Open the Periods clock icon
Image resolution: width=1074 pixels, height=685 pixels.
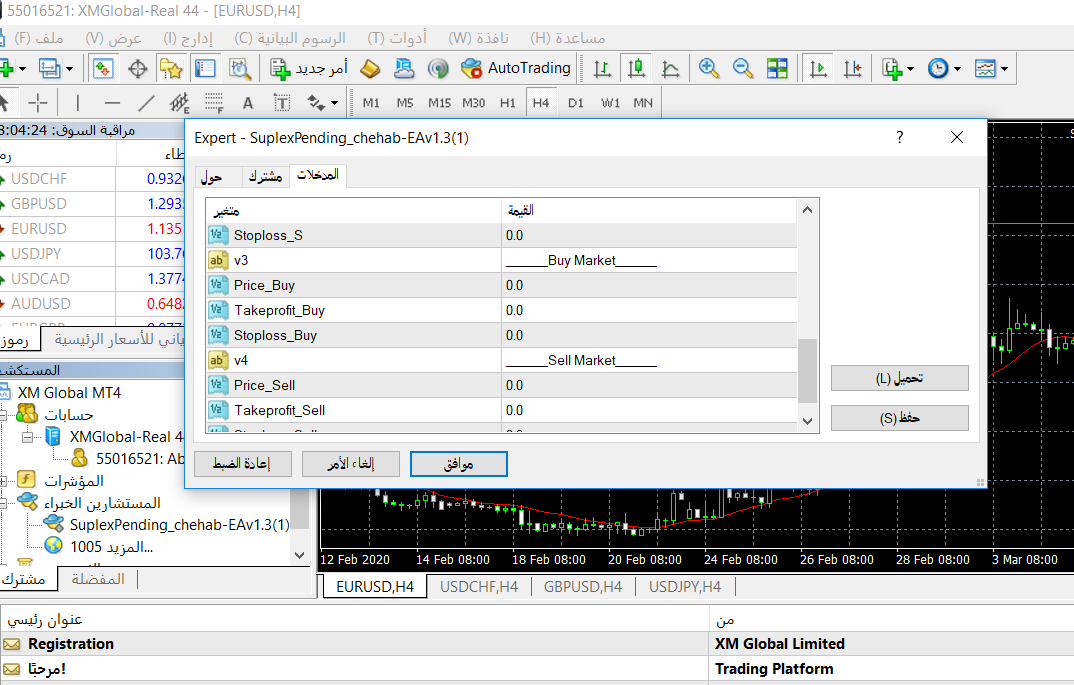[x=938, y=68]
